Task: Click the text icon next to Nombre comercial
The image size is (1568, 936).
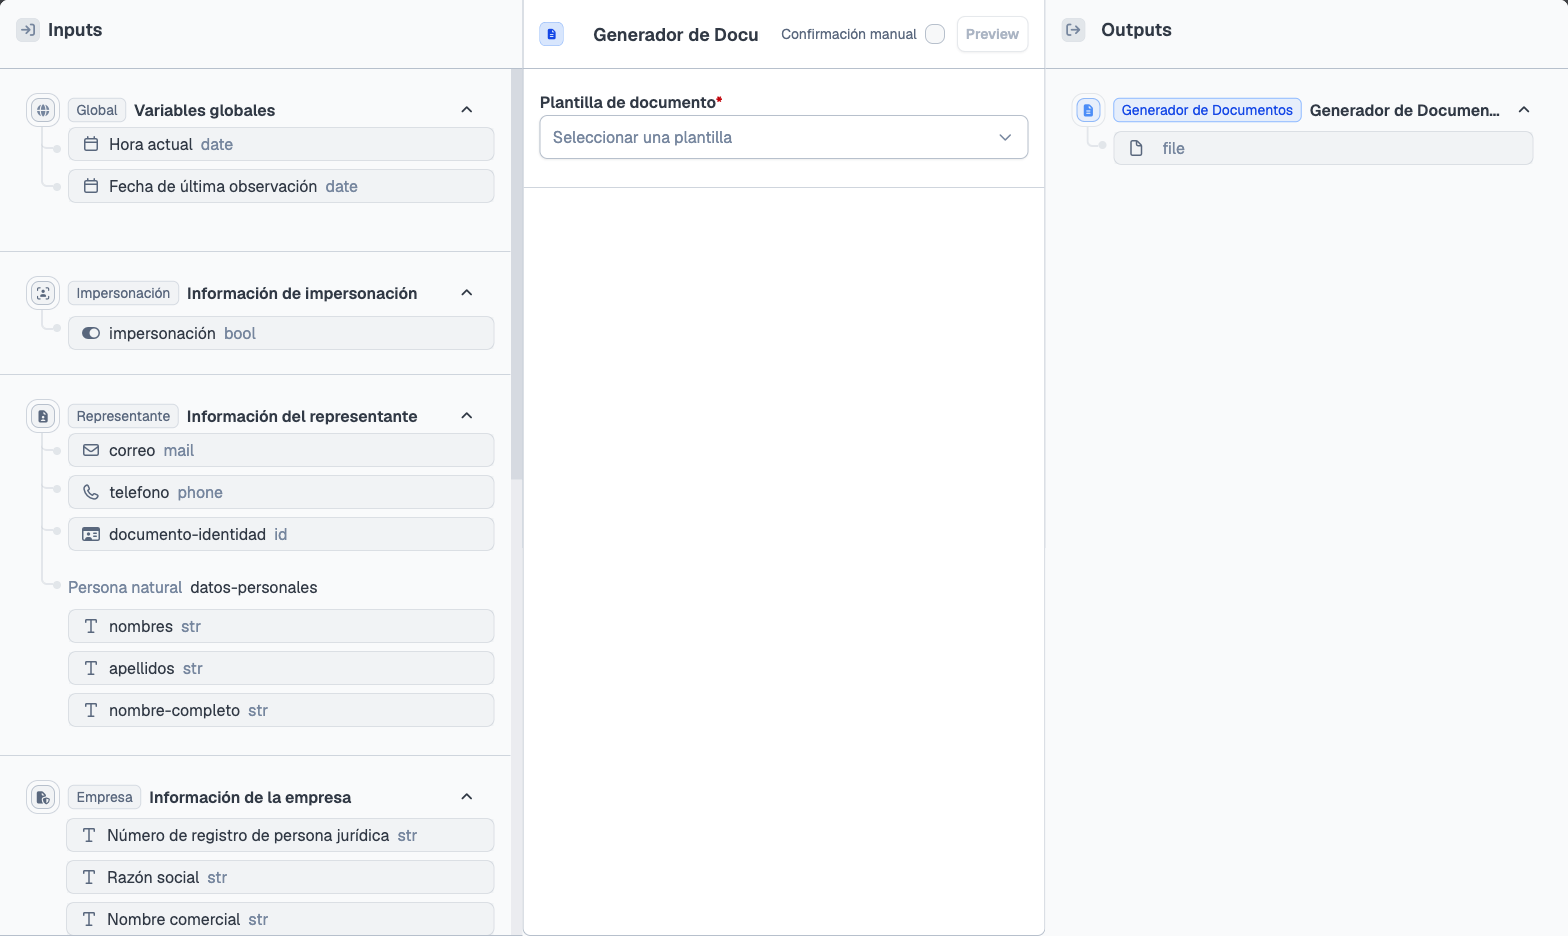Action: click(89, 919)
